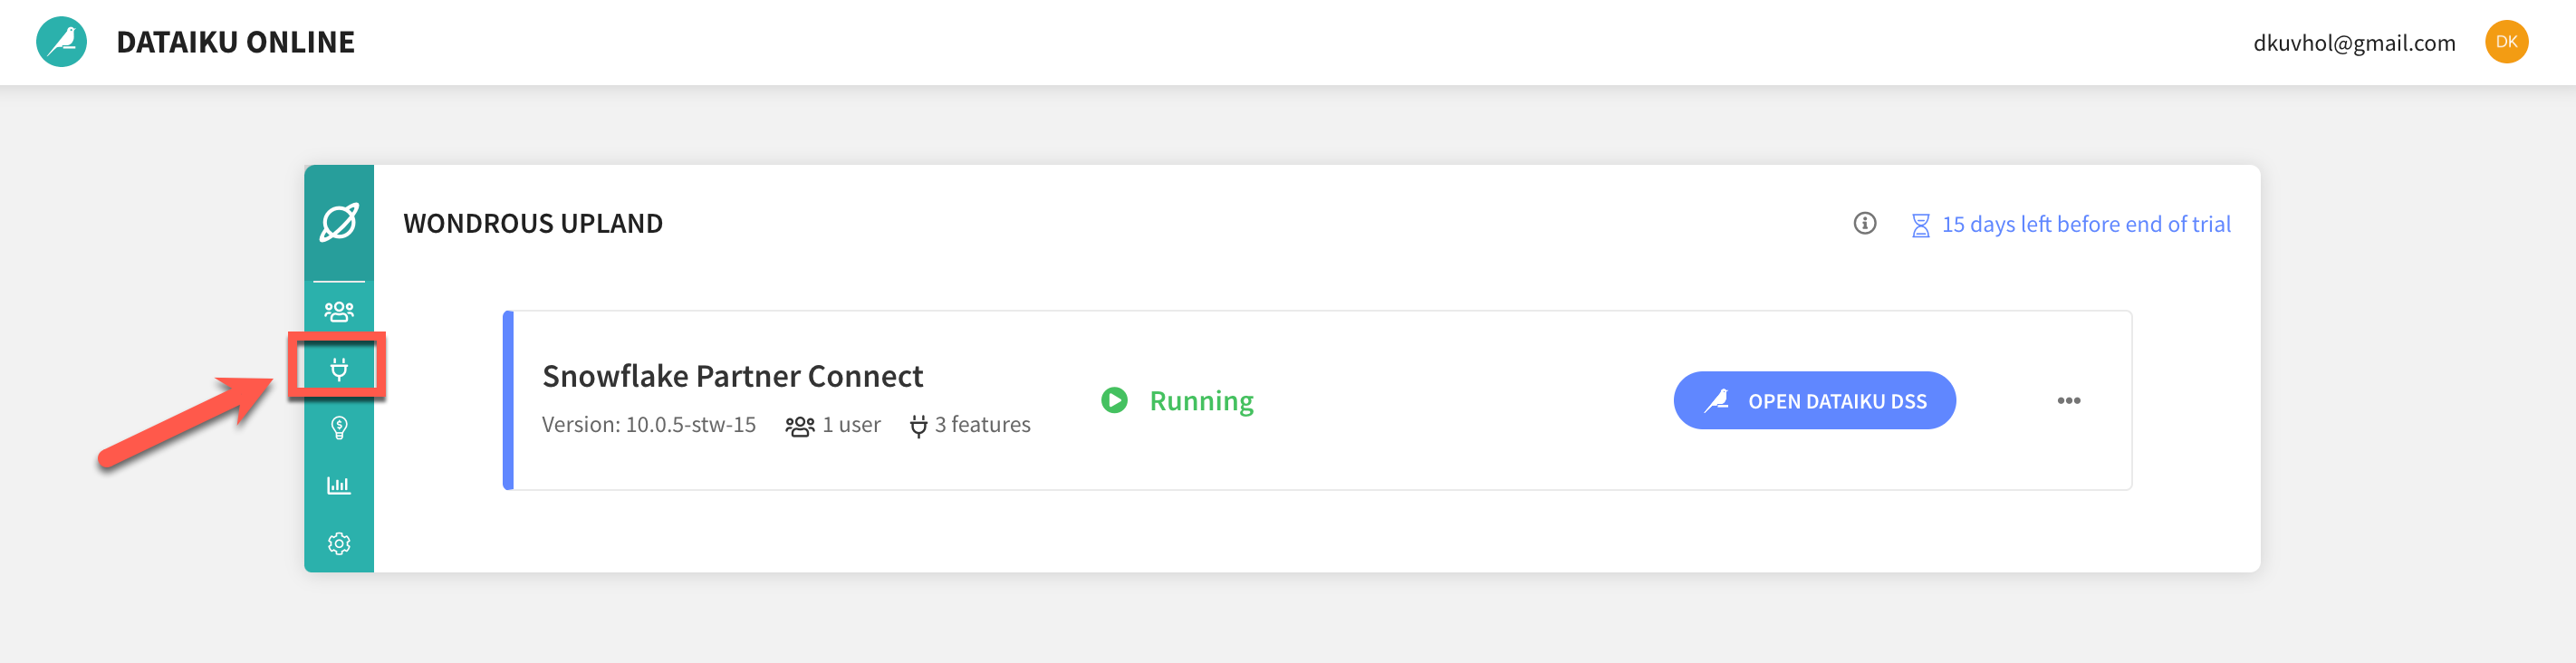Open the DK user avatar menu
The image size is (2576, 663).
pos(2506,42)
